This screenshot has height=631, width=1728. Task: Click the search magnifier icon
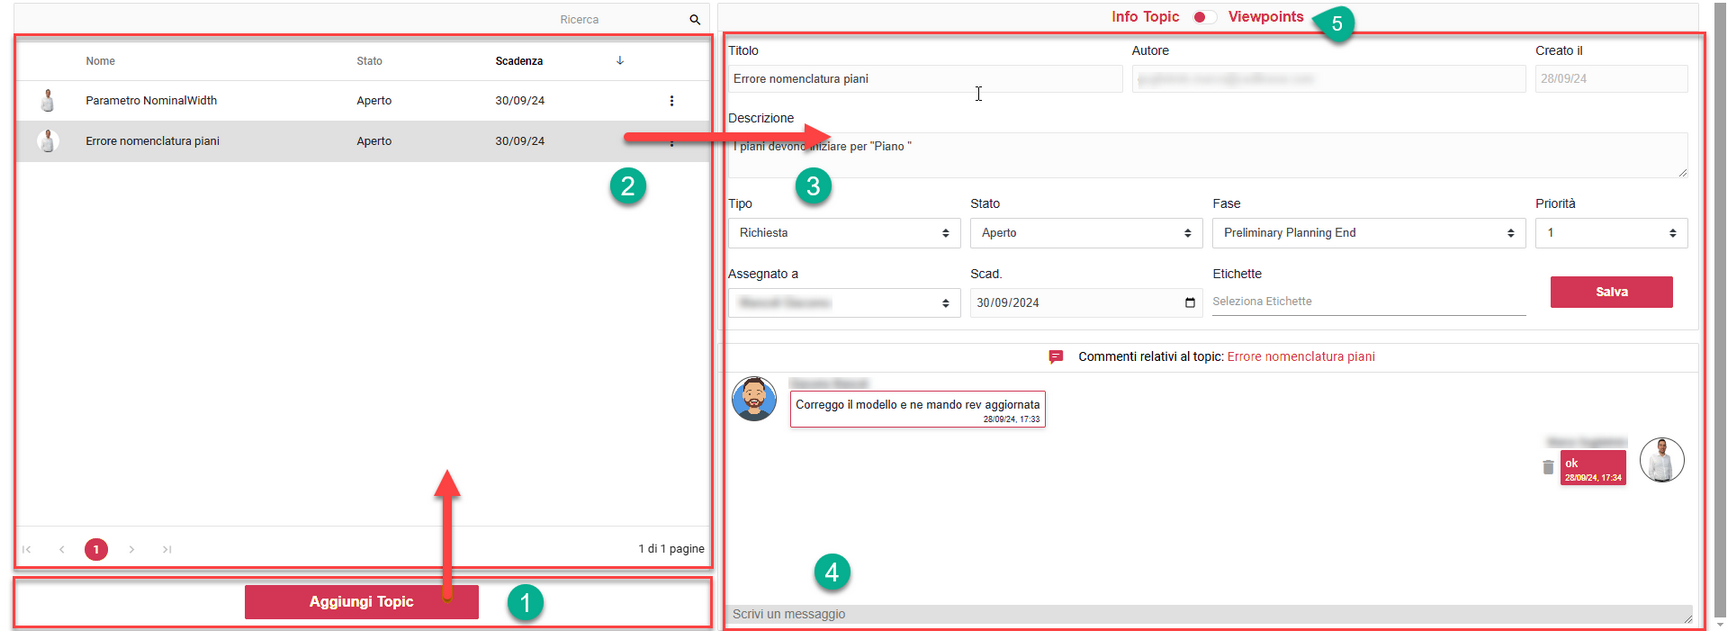tap(695, 20)
